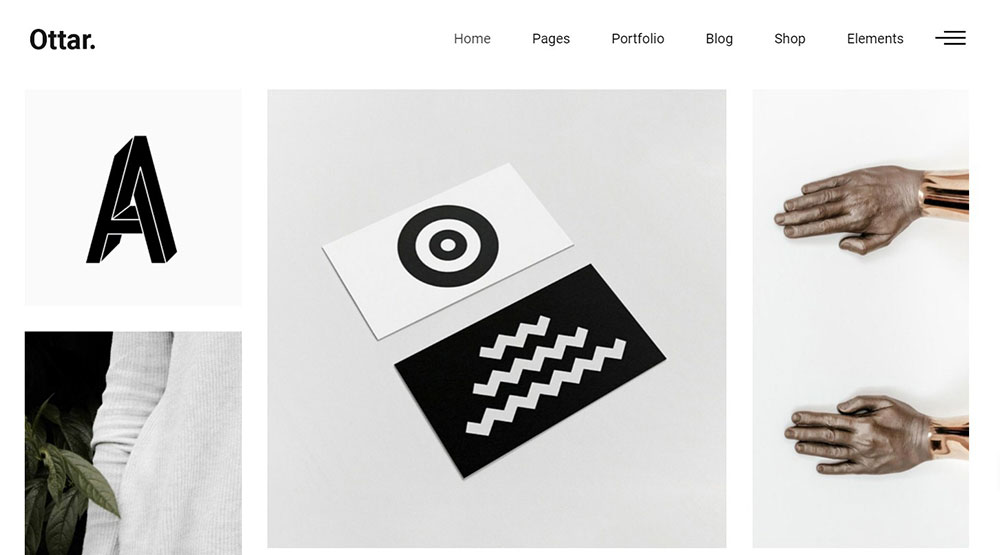Click the black zigzag pattern card

pos(530,371)
